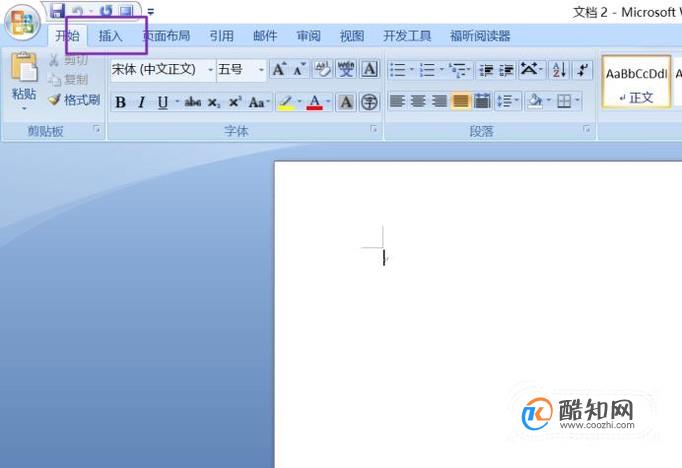The width and height of the screenshot is (682, 468).
Task: Click the 粘贴 paste icon
Action: point(24,67)
